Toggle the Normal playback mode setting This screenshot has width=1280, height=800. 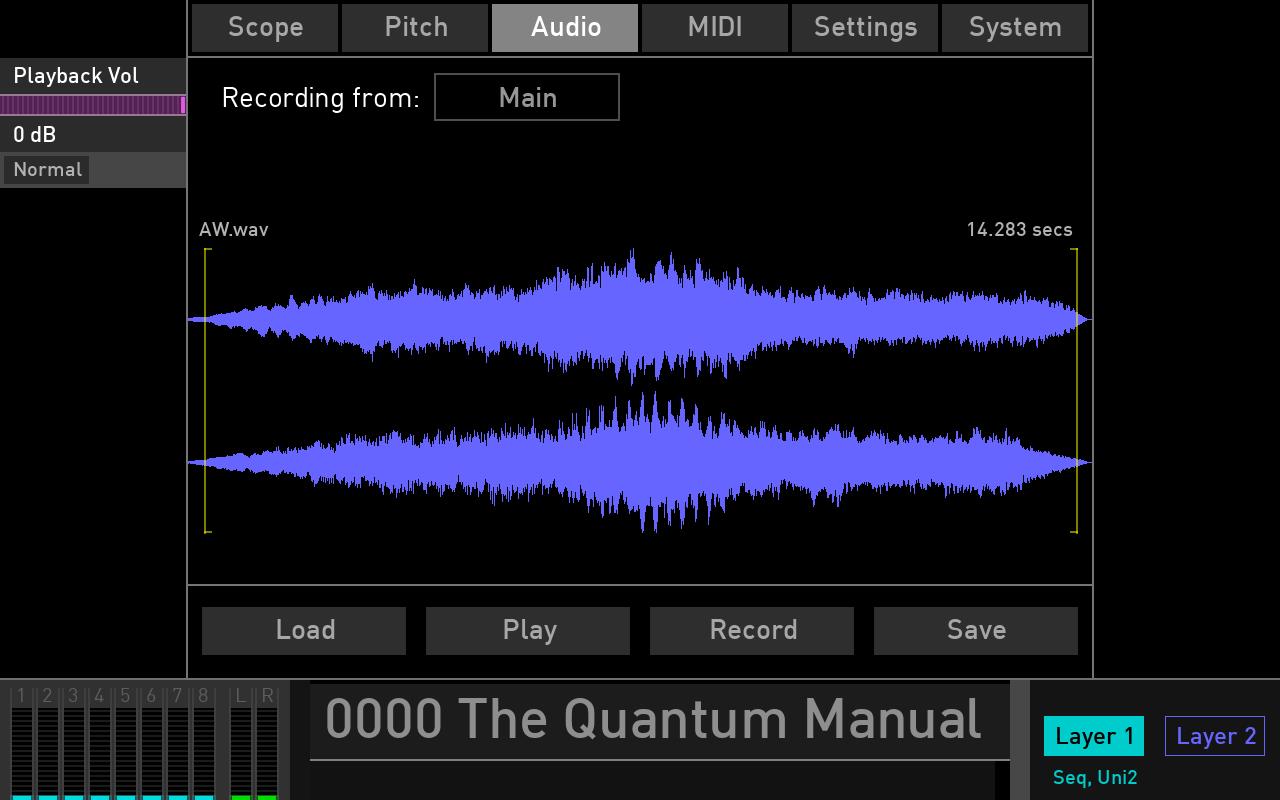click(x=46, y=169)
